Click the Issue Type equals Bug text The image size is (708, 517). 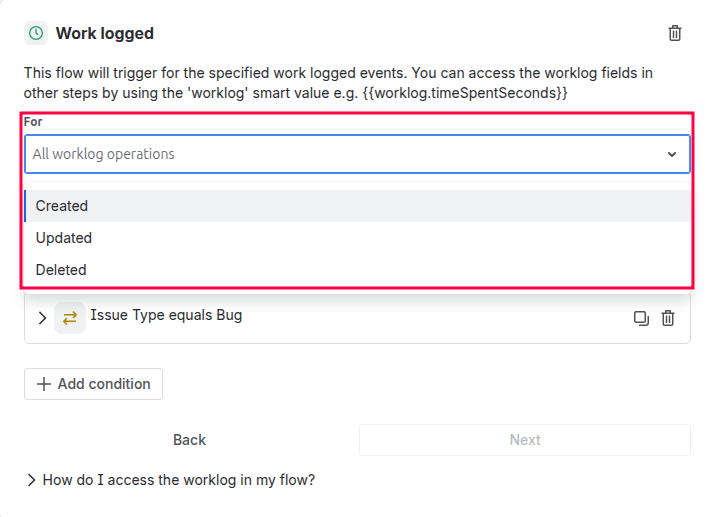tap(166, 315)
